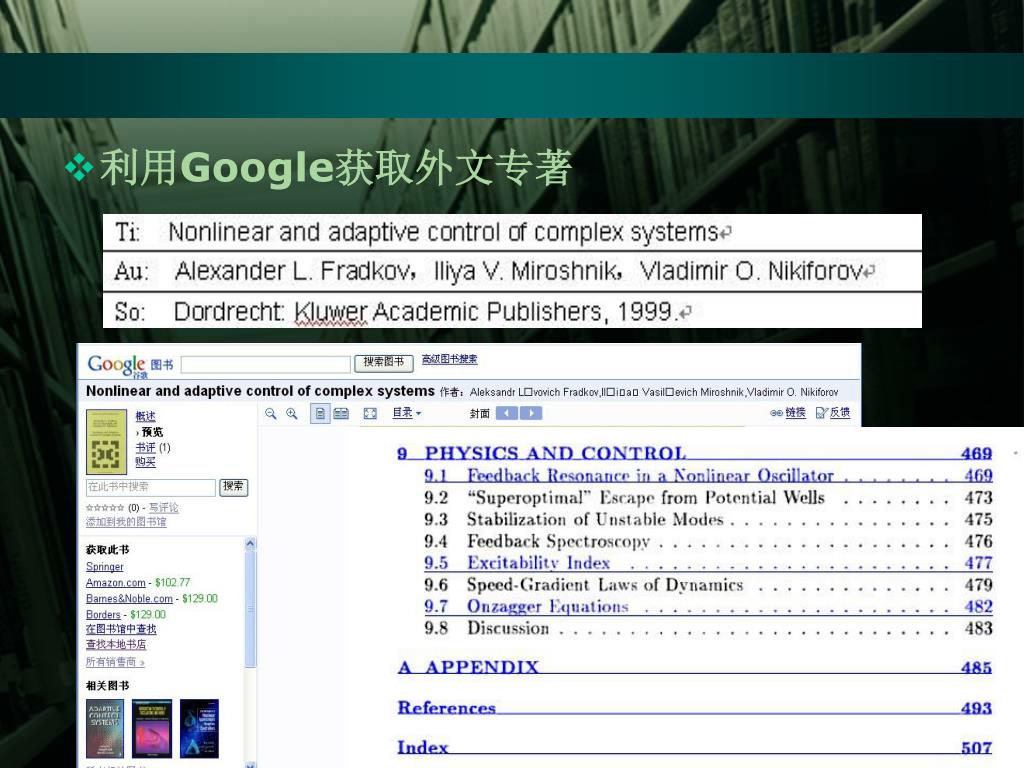Viewport: 1024px width, 768px height.
Task: Open the Springer seller link
Action: tap(104, 567)
